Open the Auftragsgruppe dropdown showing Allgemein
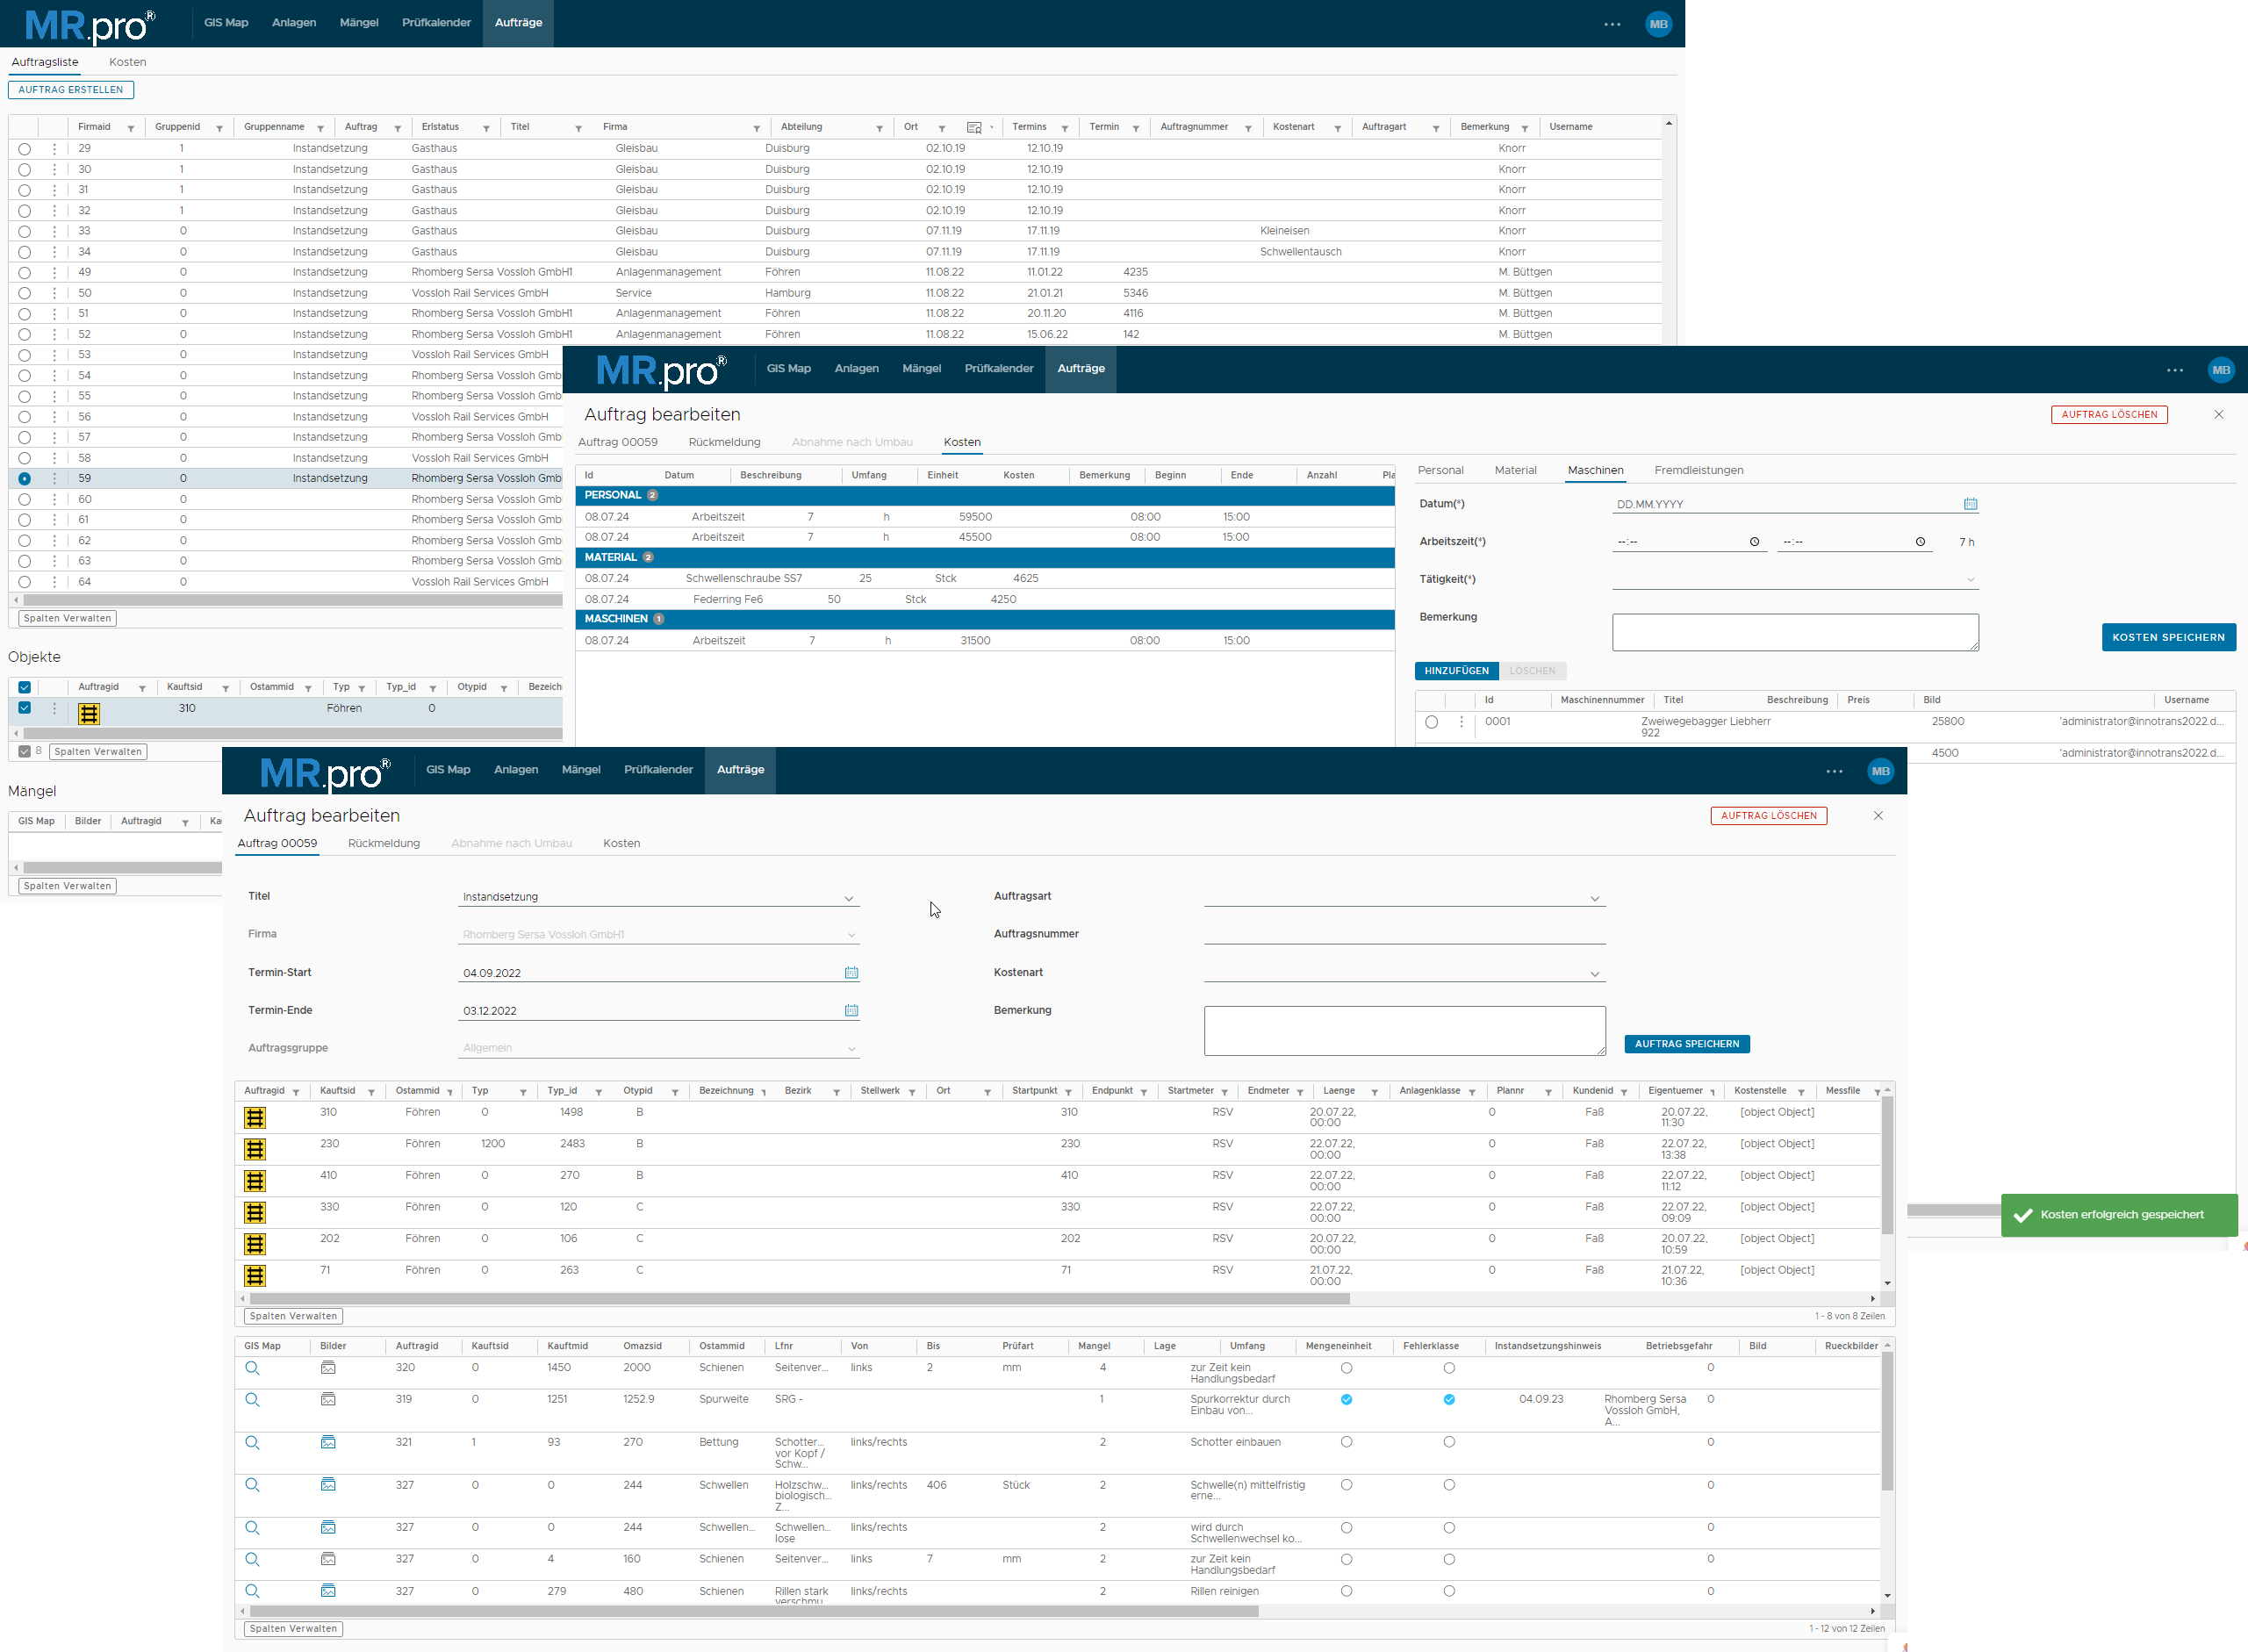This screenshot has width=2248, height=1652. pyautogui.click(x=659, y=1048)
